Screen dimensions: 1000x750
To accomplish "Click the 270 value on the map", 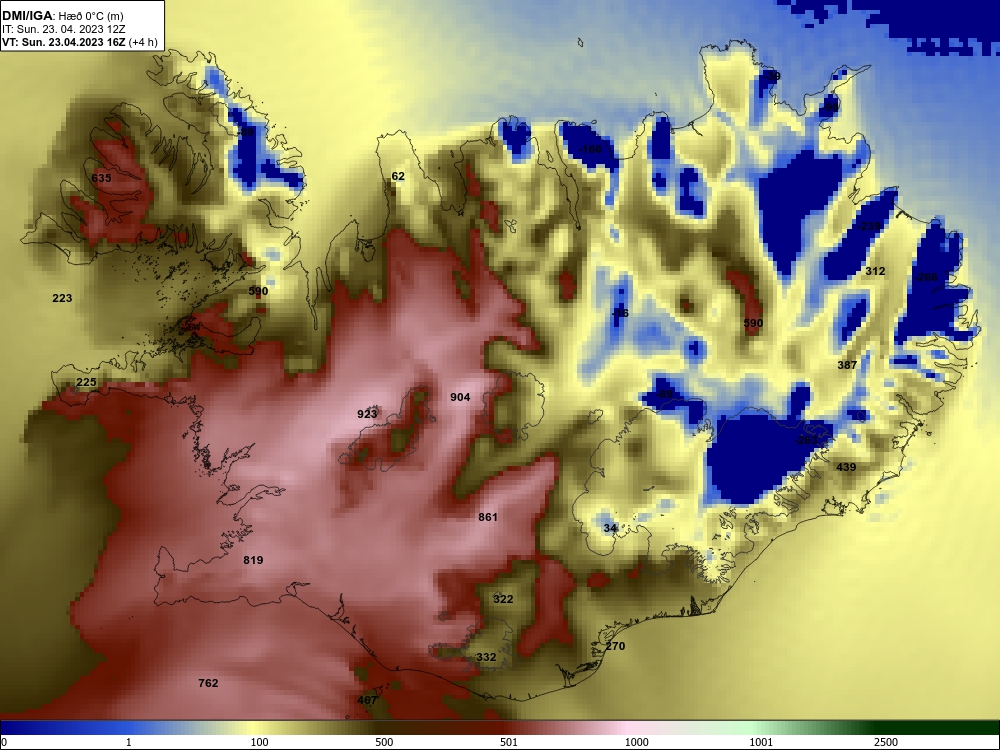I will pos(615,646).
